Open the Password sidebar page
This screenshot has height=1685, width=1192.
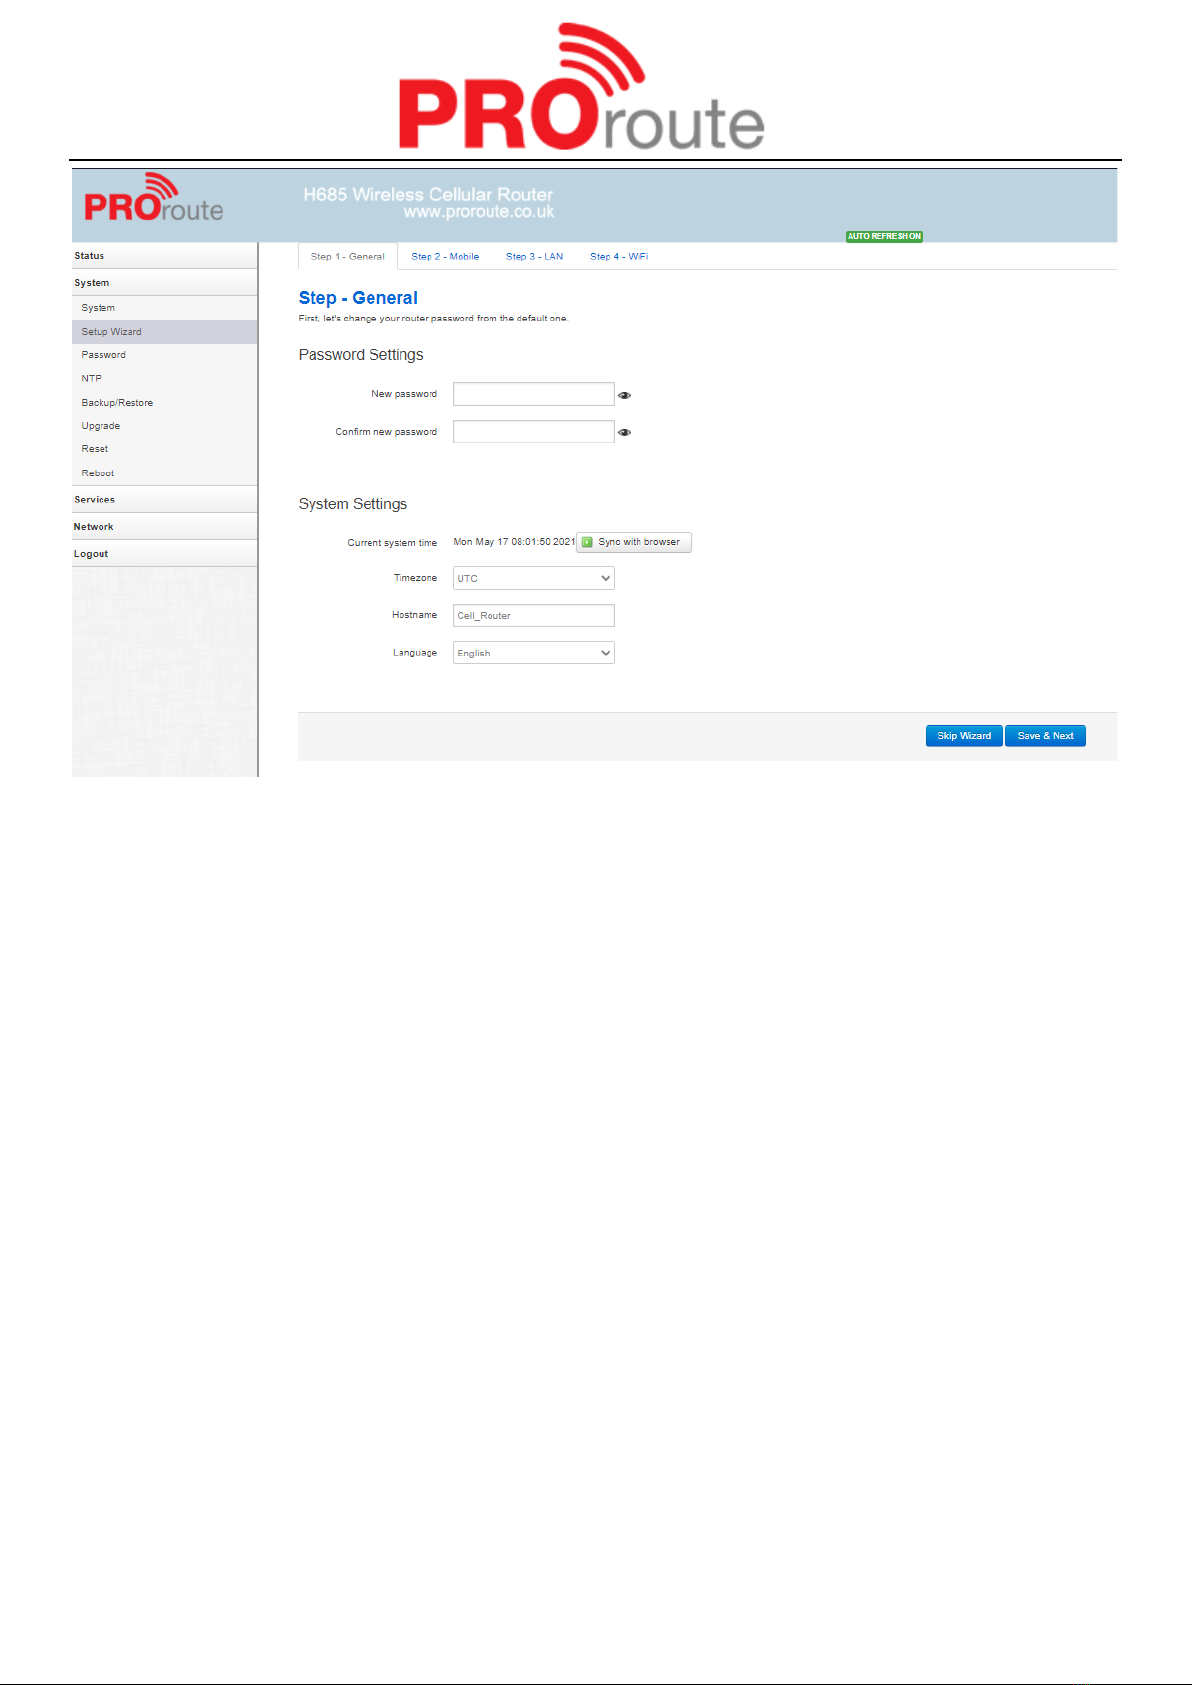point(165,355)
